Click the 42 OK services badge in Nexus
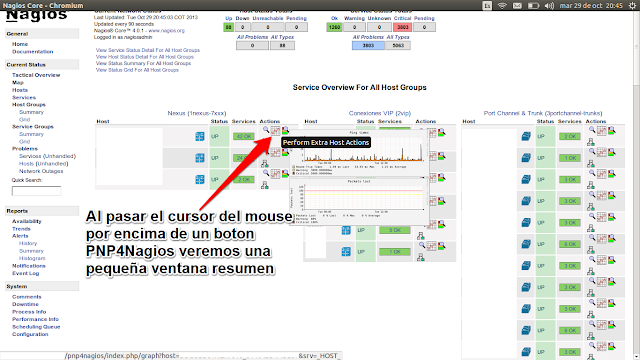This screenshot has height=360, width=640. [x=244, y=136]
